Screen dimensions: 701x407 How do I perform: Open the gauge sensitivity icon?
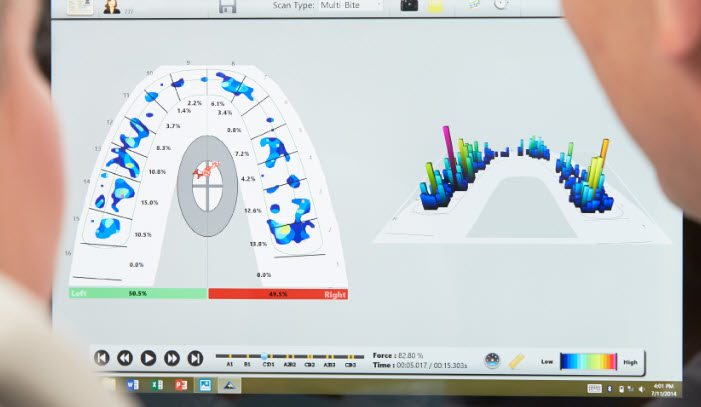point(492,360)
